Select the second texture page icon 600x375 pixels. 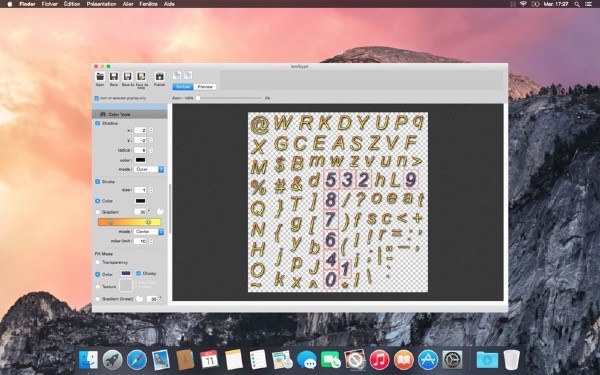pyautogui.click(x=188, y=75)
